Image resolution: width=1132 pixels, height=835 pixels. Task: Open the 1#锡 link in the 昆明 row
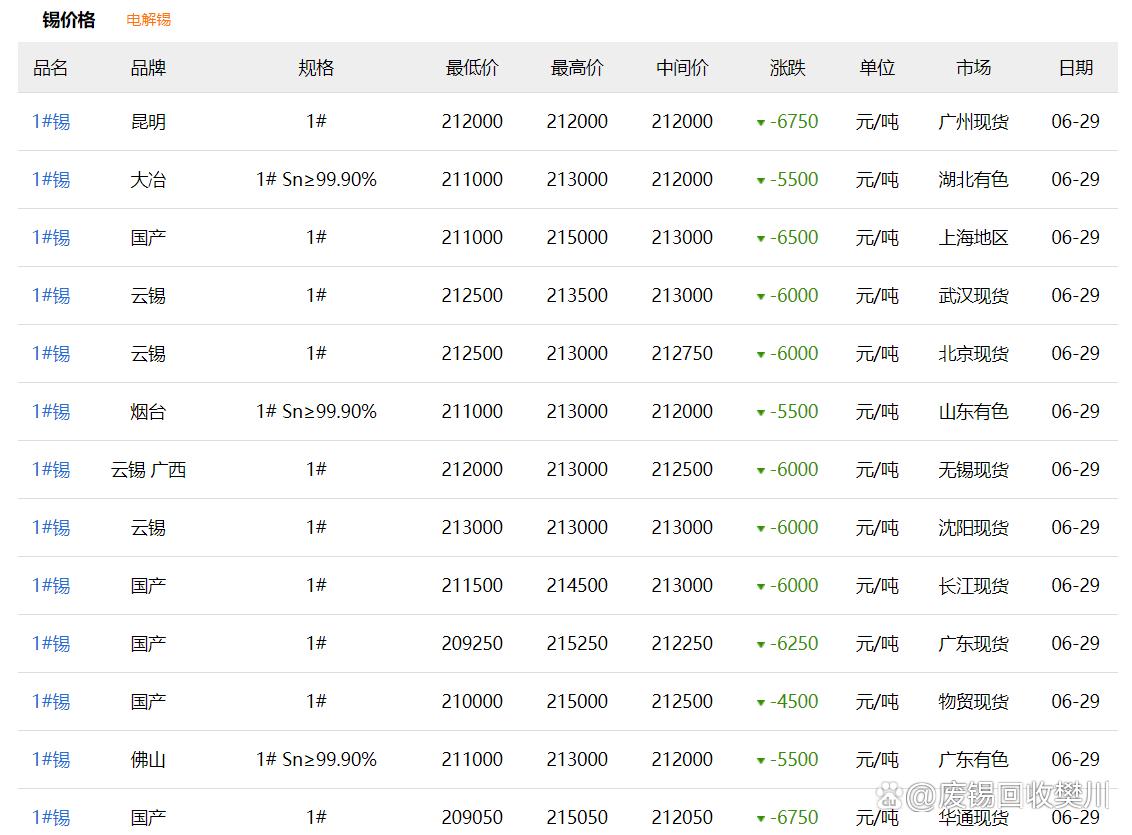[x=51, y=121]
